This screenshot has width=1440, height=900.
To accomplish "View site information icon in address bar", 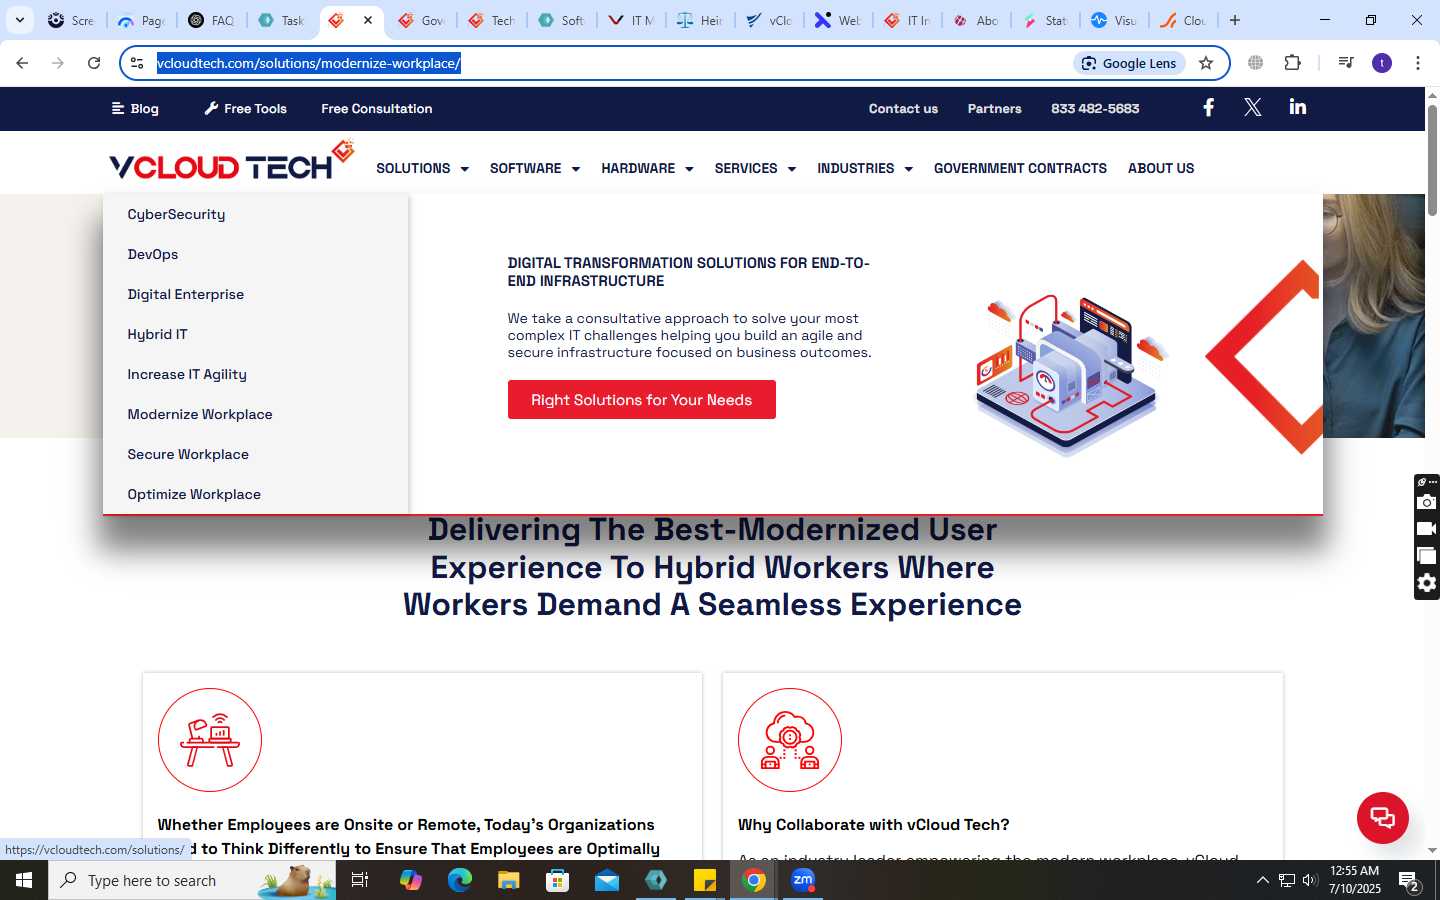I will click(x=138, y=63).
